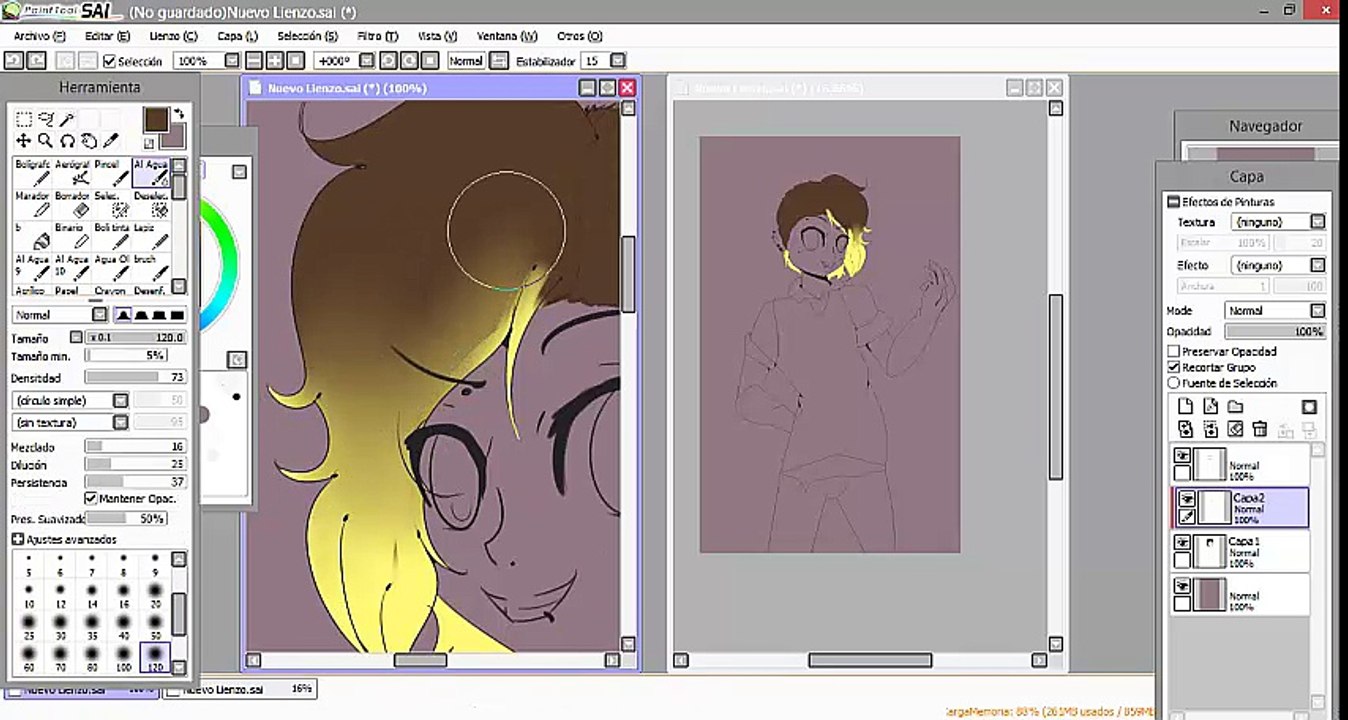The image size is (1348, 720).
Task: Click the zoom out minus button
Action: coord(254,61)
